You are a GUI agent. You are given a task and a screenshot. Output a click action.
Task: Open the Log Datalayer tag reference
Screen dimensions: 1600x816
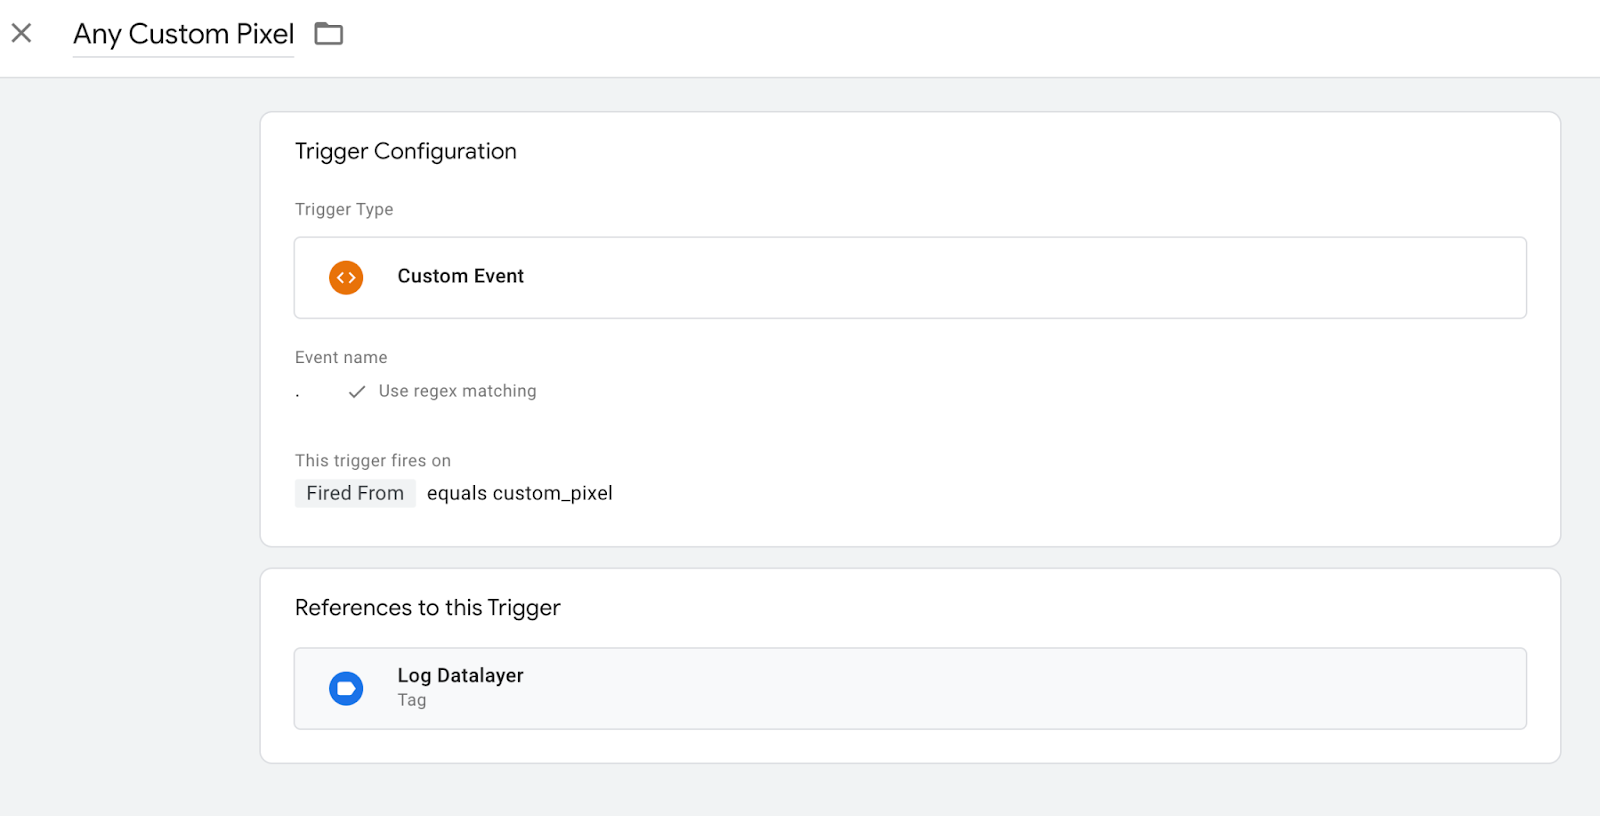click(x=460, y=676)
